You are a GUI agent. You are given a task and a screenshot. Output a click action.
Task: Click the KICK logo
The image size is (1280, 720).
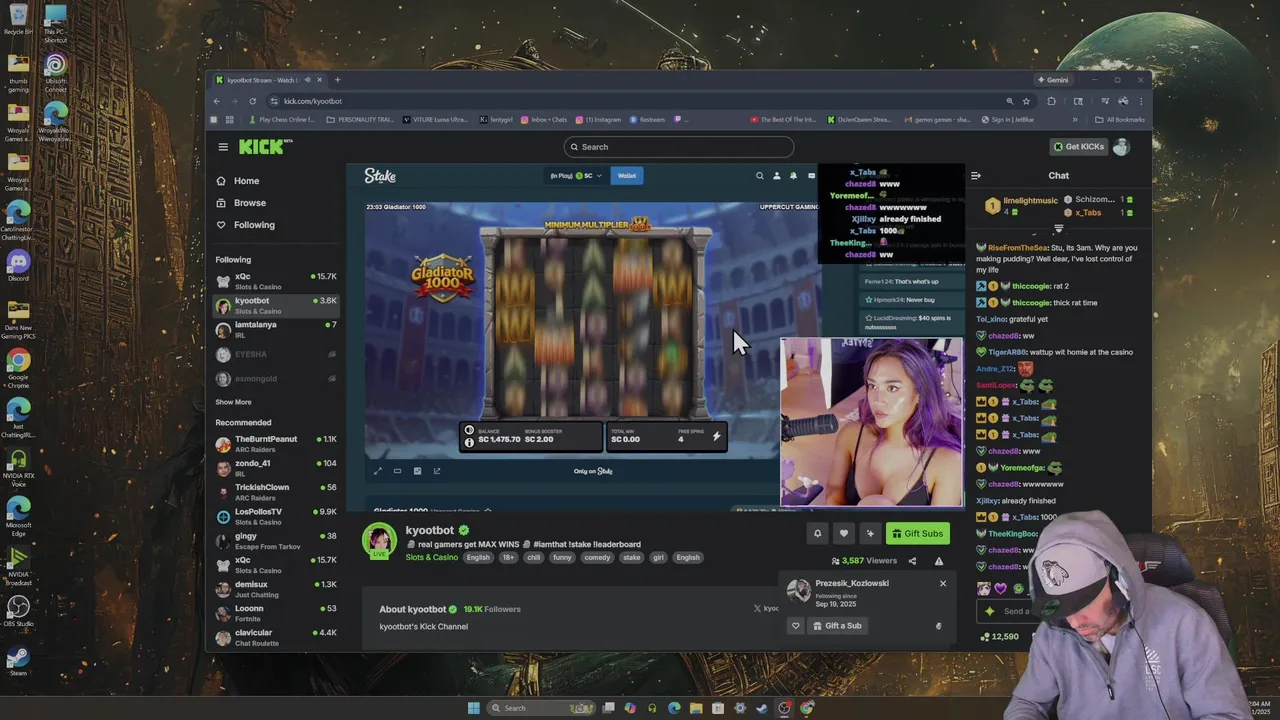click(265, 147)
